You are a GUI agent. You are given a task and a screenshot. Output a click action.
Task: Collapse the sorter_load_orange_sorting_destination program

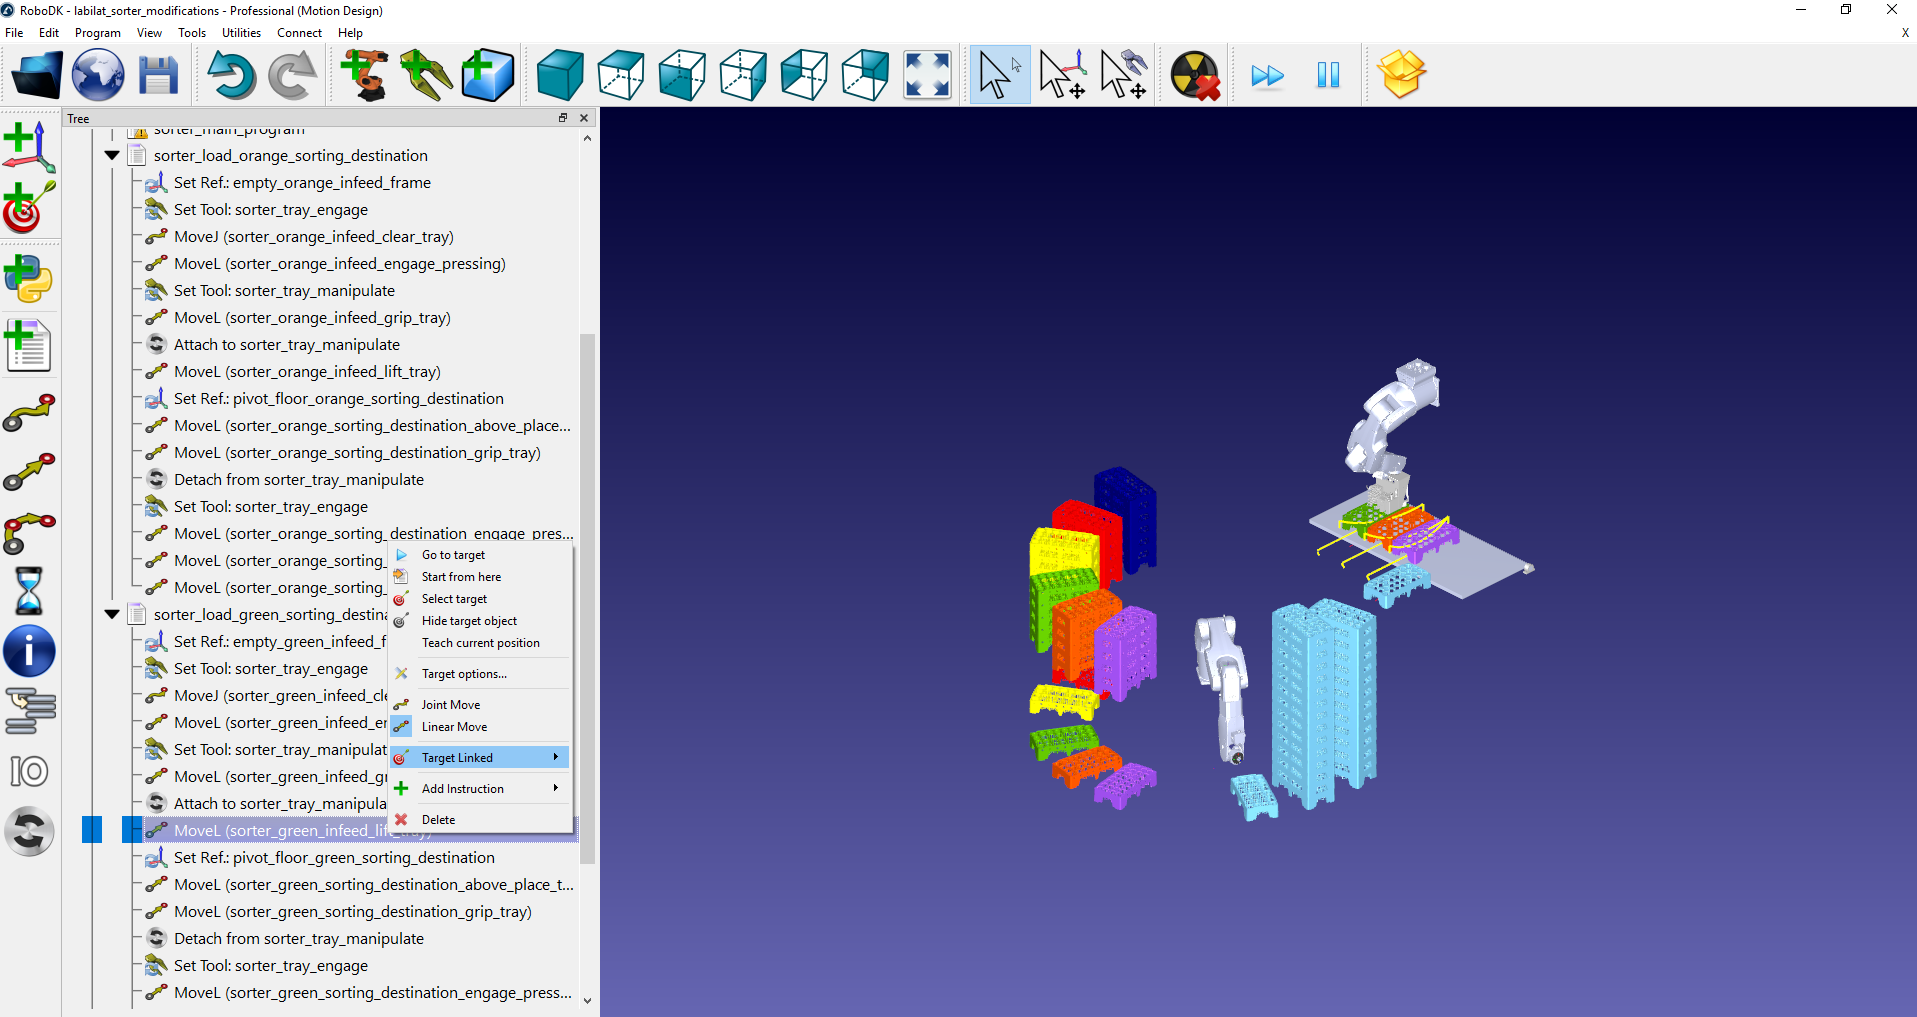click(112, 156)
